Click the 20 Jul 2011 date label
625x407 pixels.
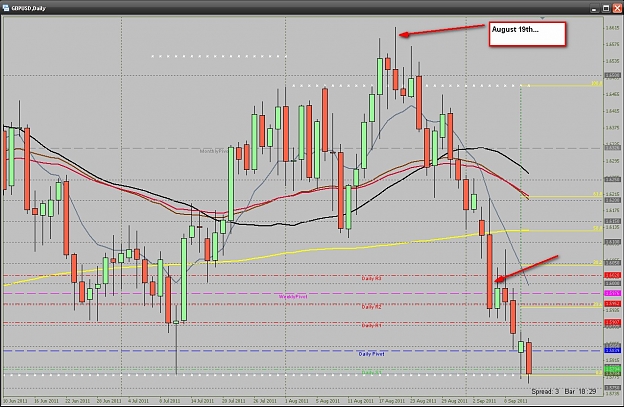coord(234,401)
